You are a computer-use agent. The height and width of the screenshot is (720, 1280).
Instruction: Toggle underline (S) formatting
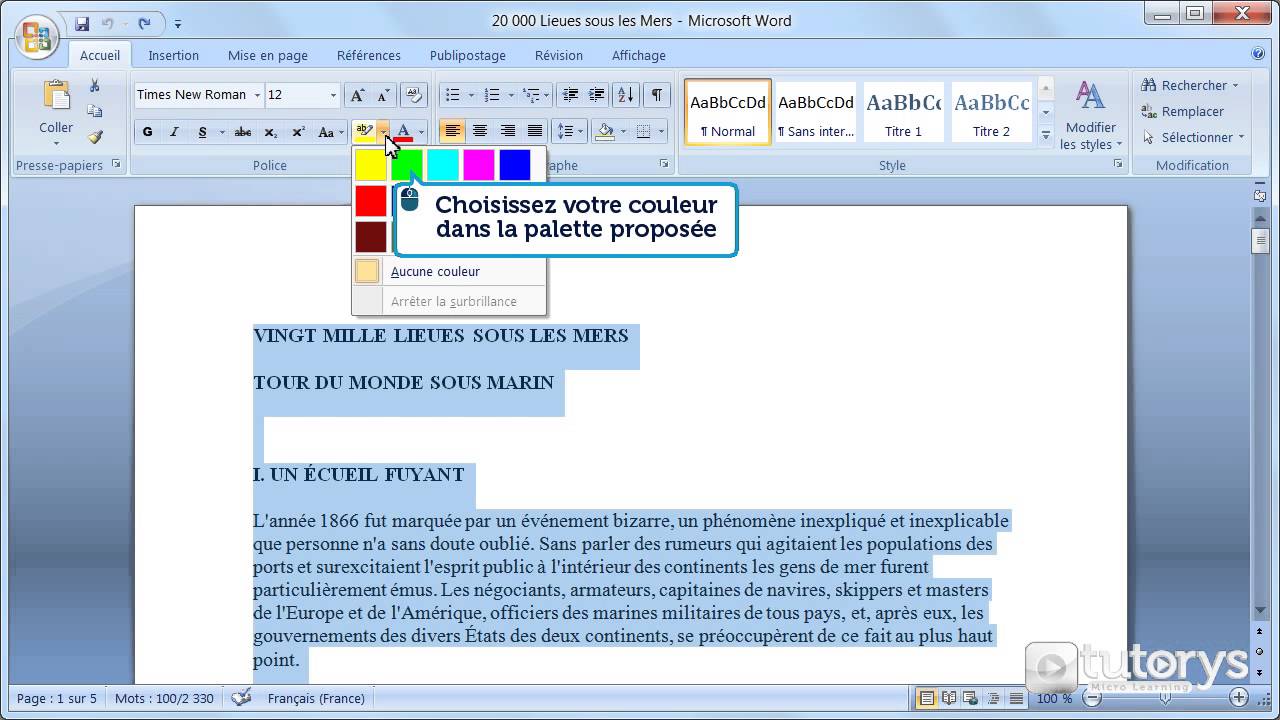[202, 132]
